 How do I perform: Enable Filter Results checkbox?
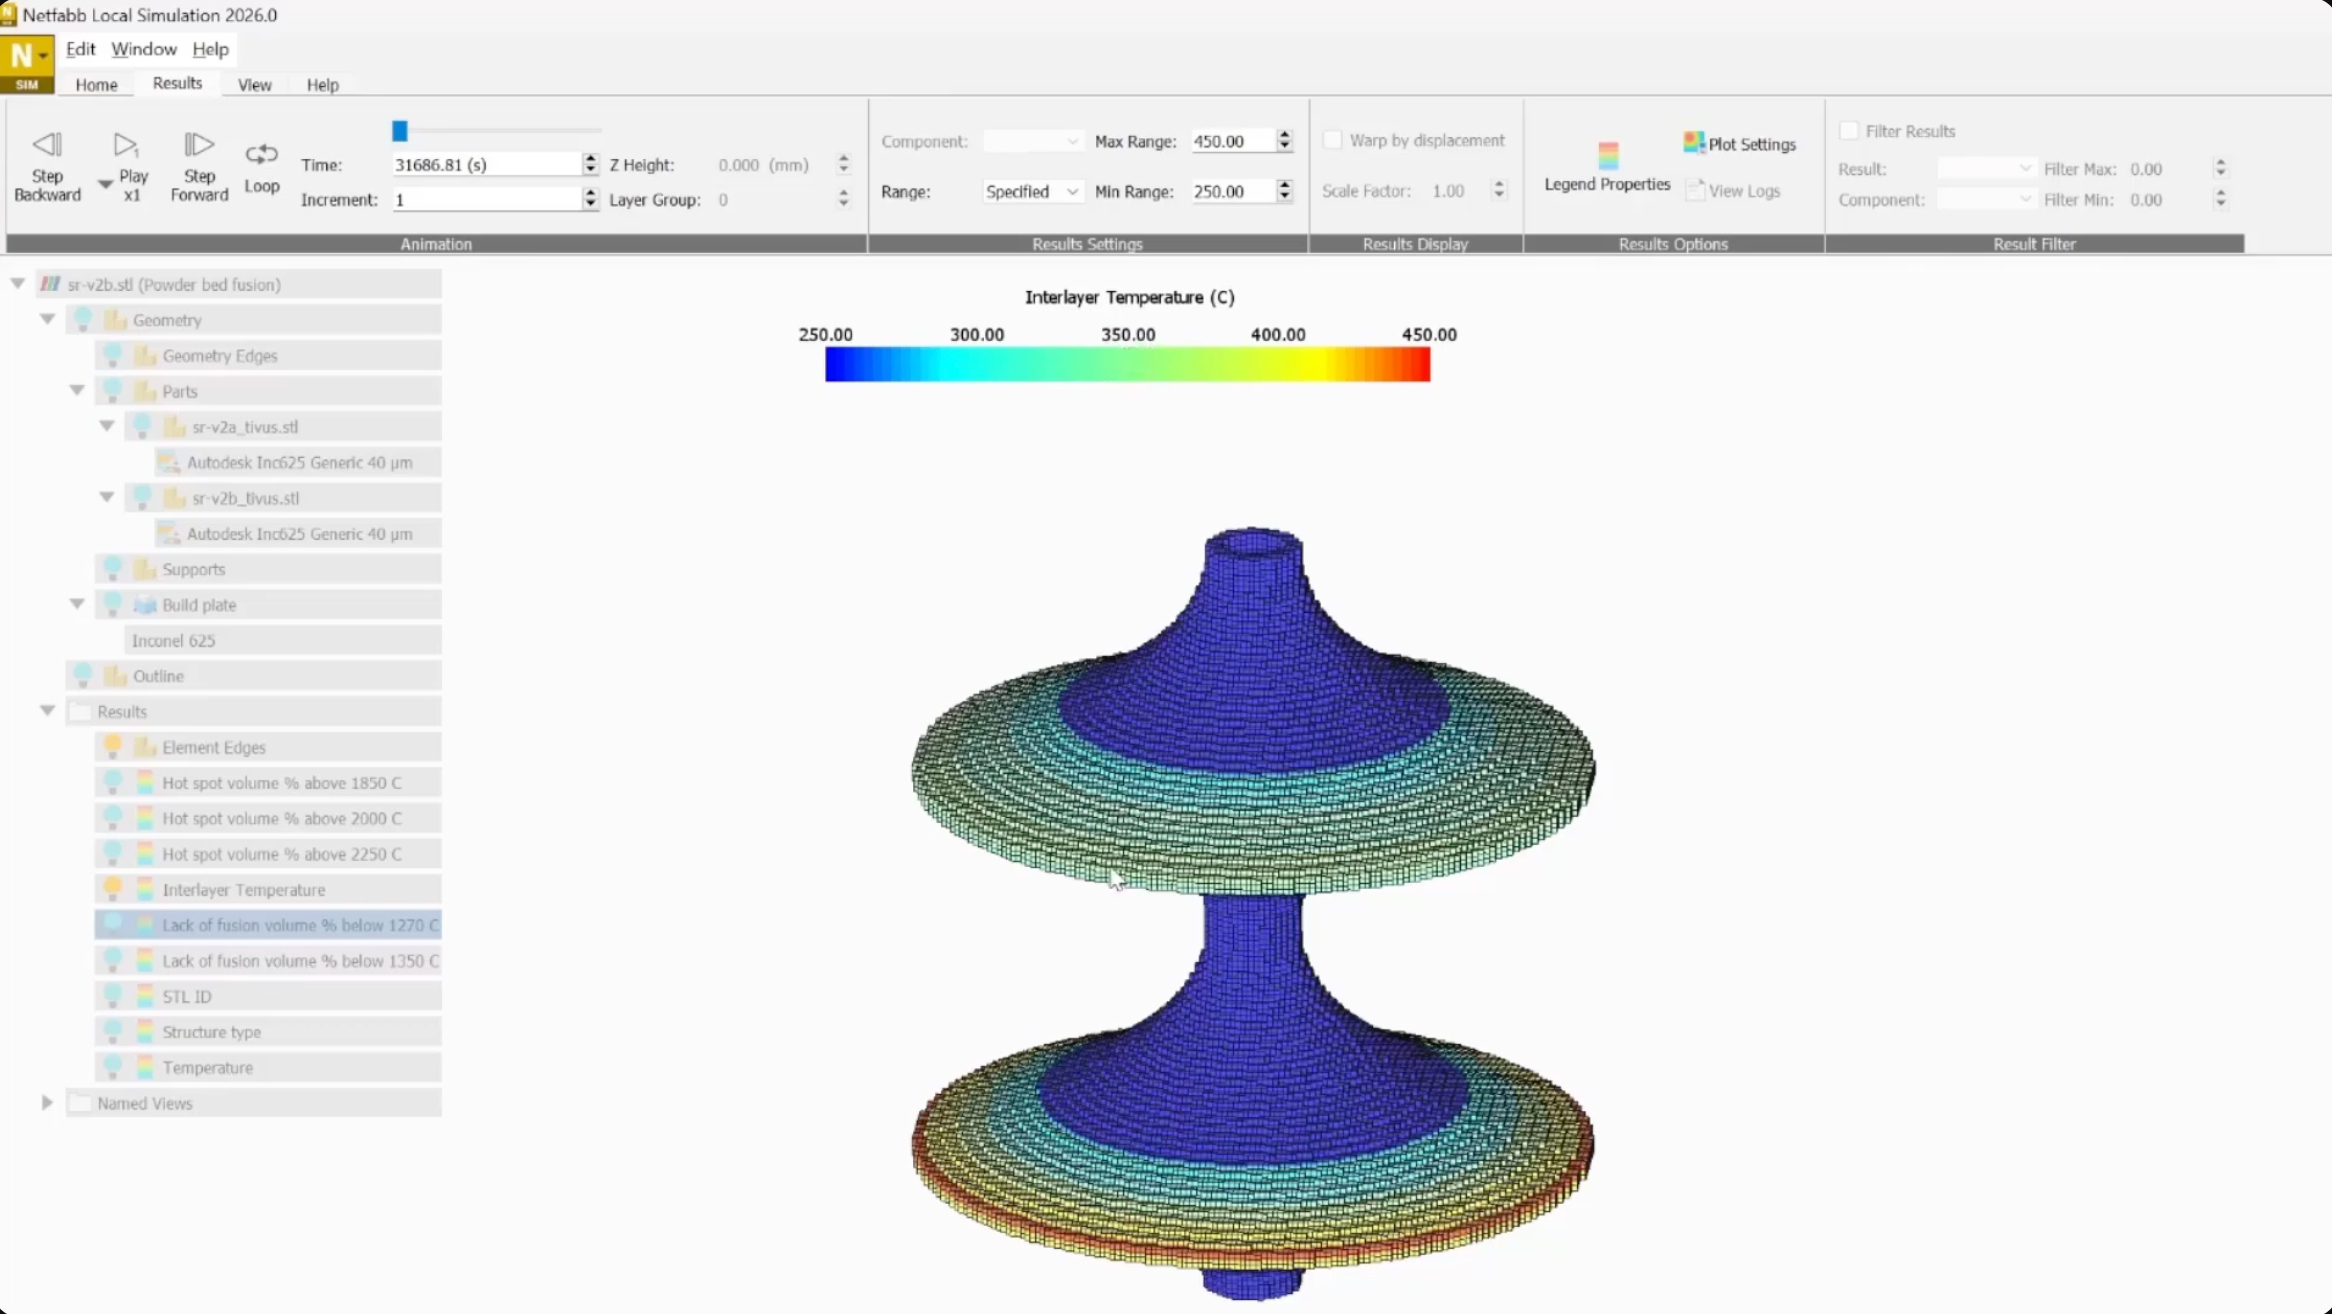pyautogui.click(x=1849, y=131)
